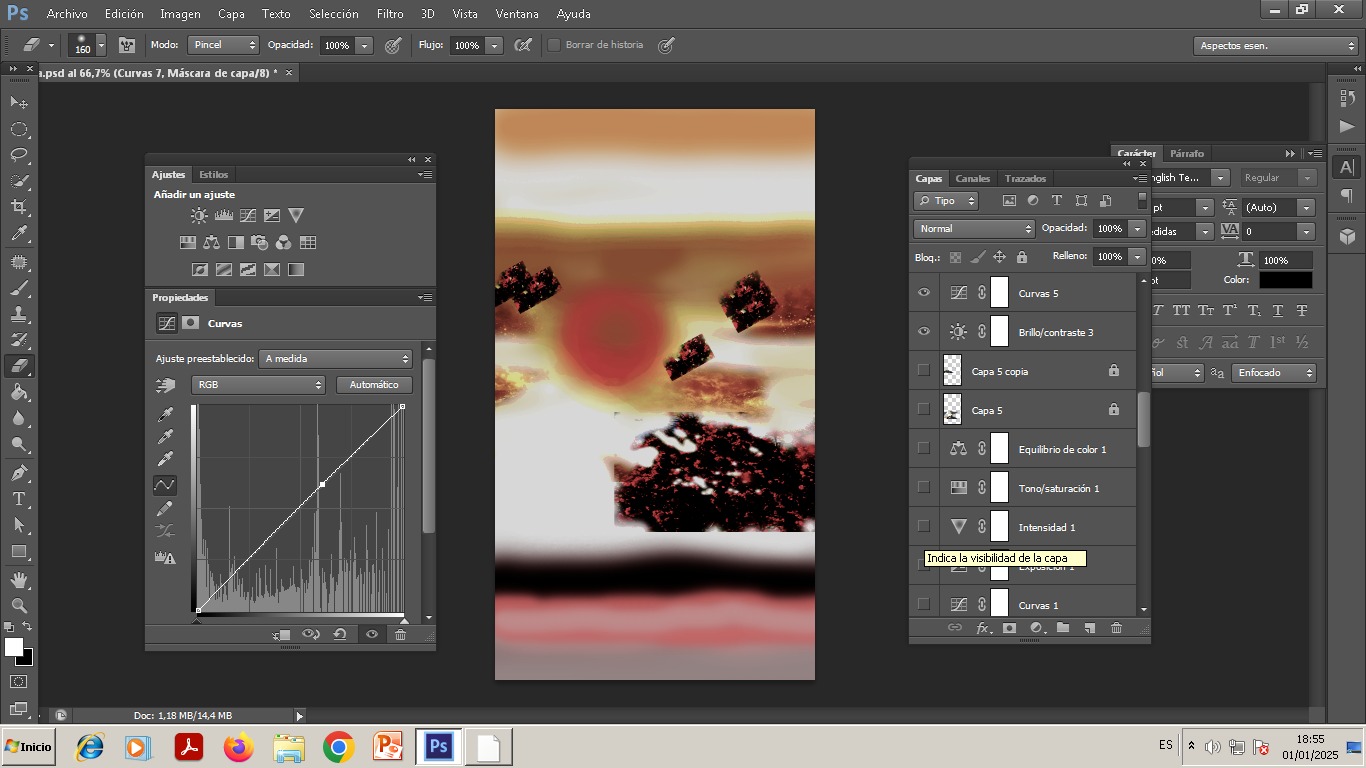The height and width of the screenshot is (768, 1366).
Task: Open the Flujo slider arrow in options bar
Action: (x=494, y=45)
